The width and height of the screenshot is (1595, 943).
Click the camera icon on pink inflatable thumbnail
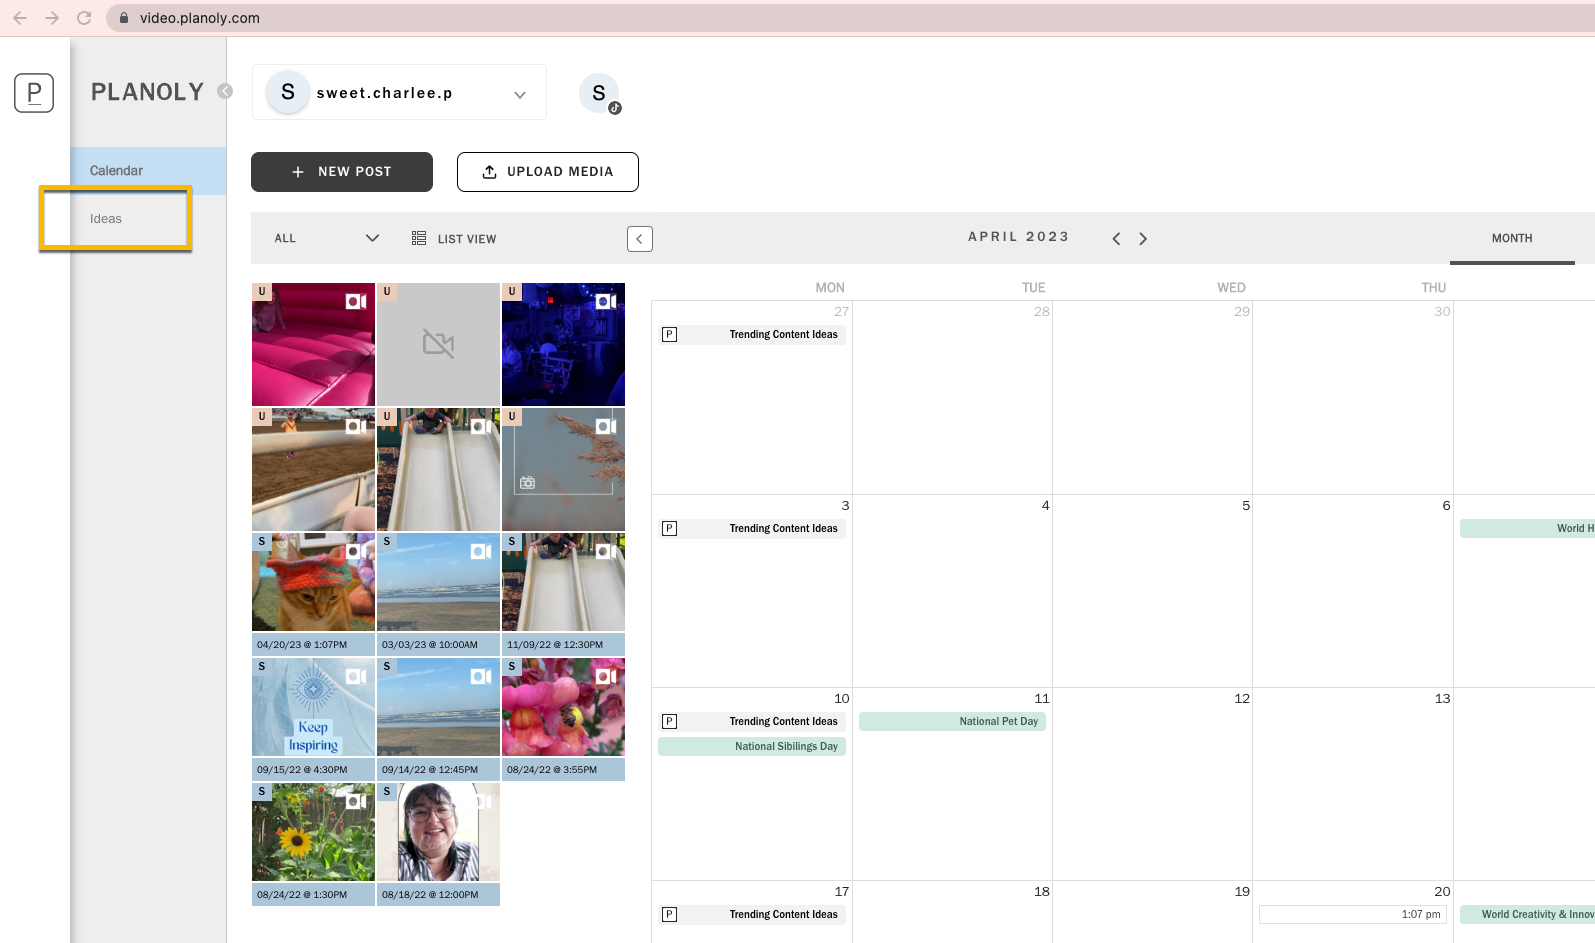pos(356,301)
